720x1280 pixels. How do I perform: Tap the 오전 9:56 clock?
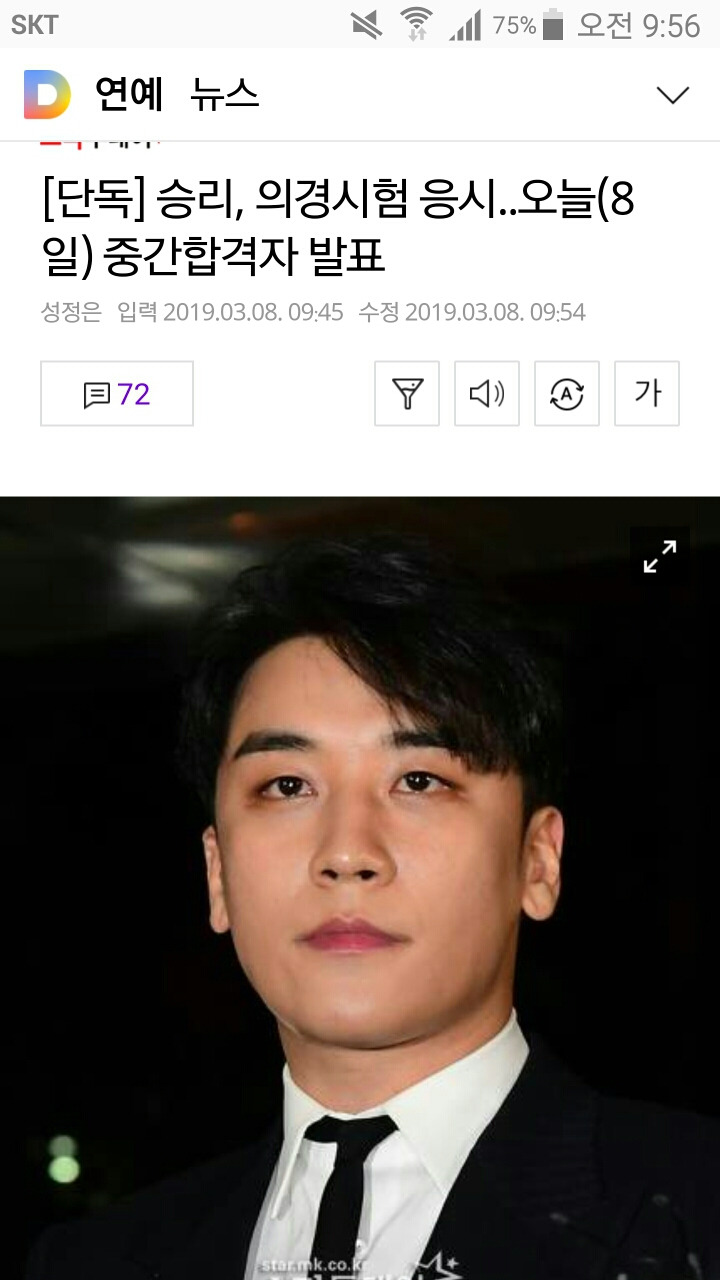tap(638, 25)
